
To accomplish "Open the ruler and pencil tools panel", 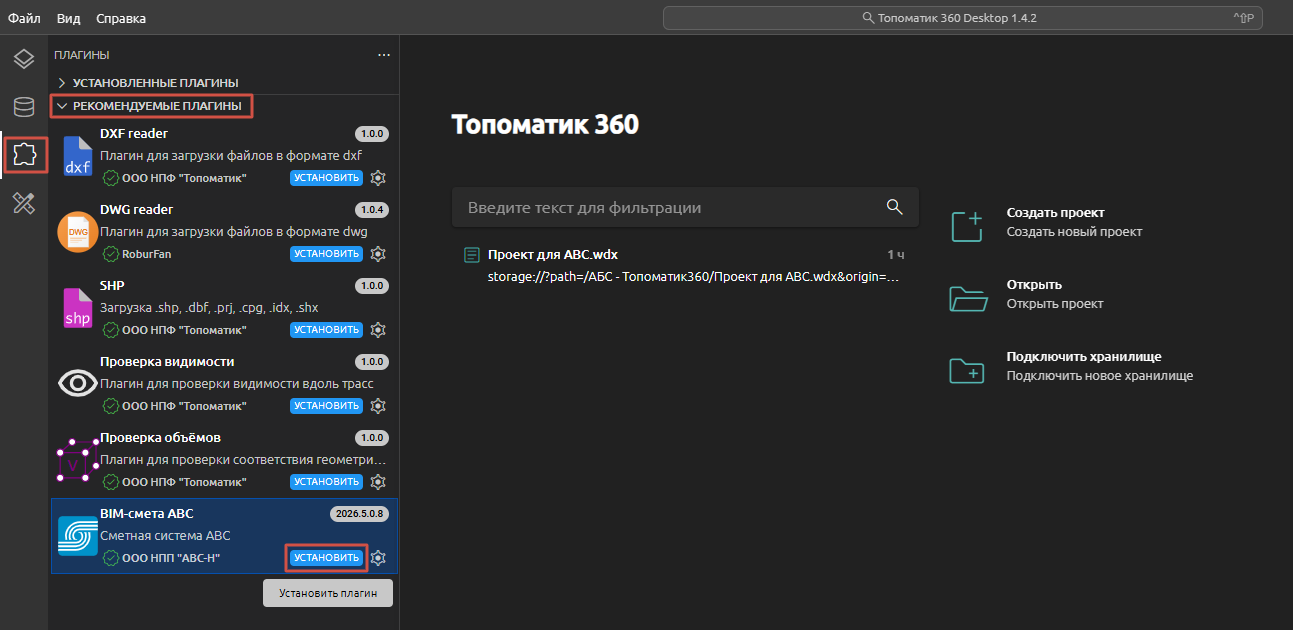I will coord(24,204).
